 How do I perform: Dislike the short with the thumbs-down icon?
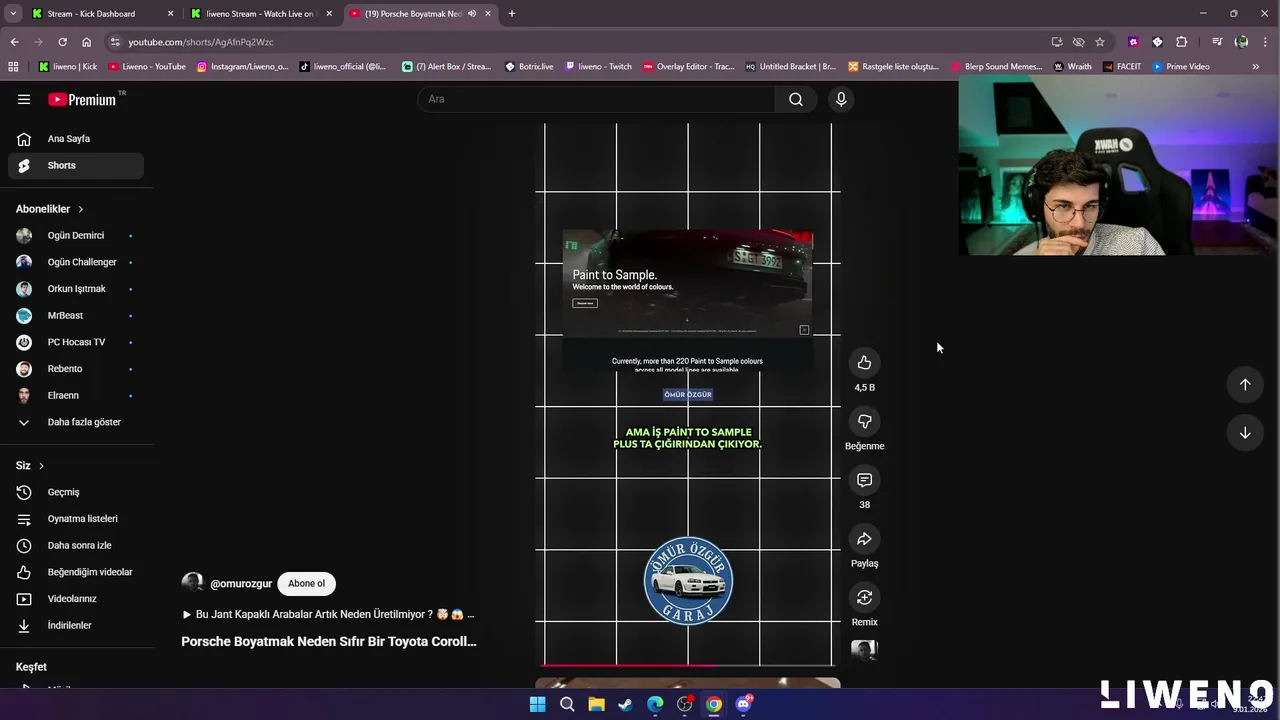tap(864, 422)
